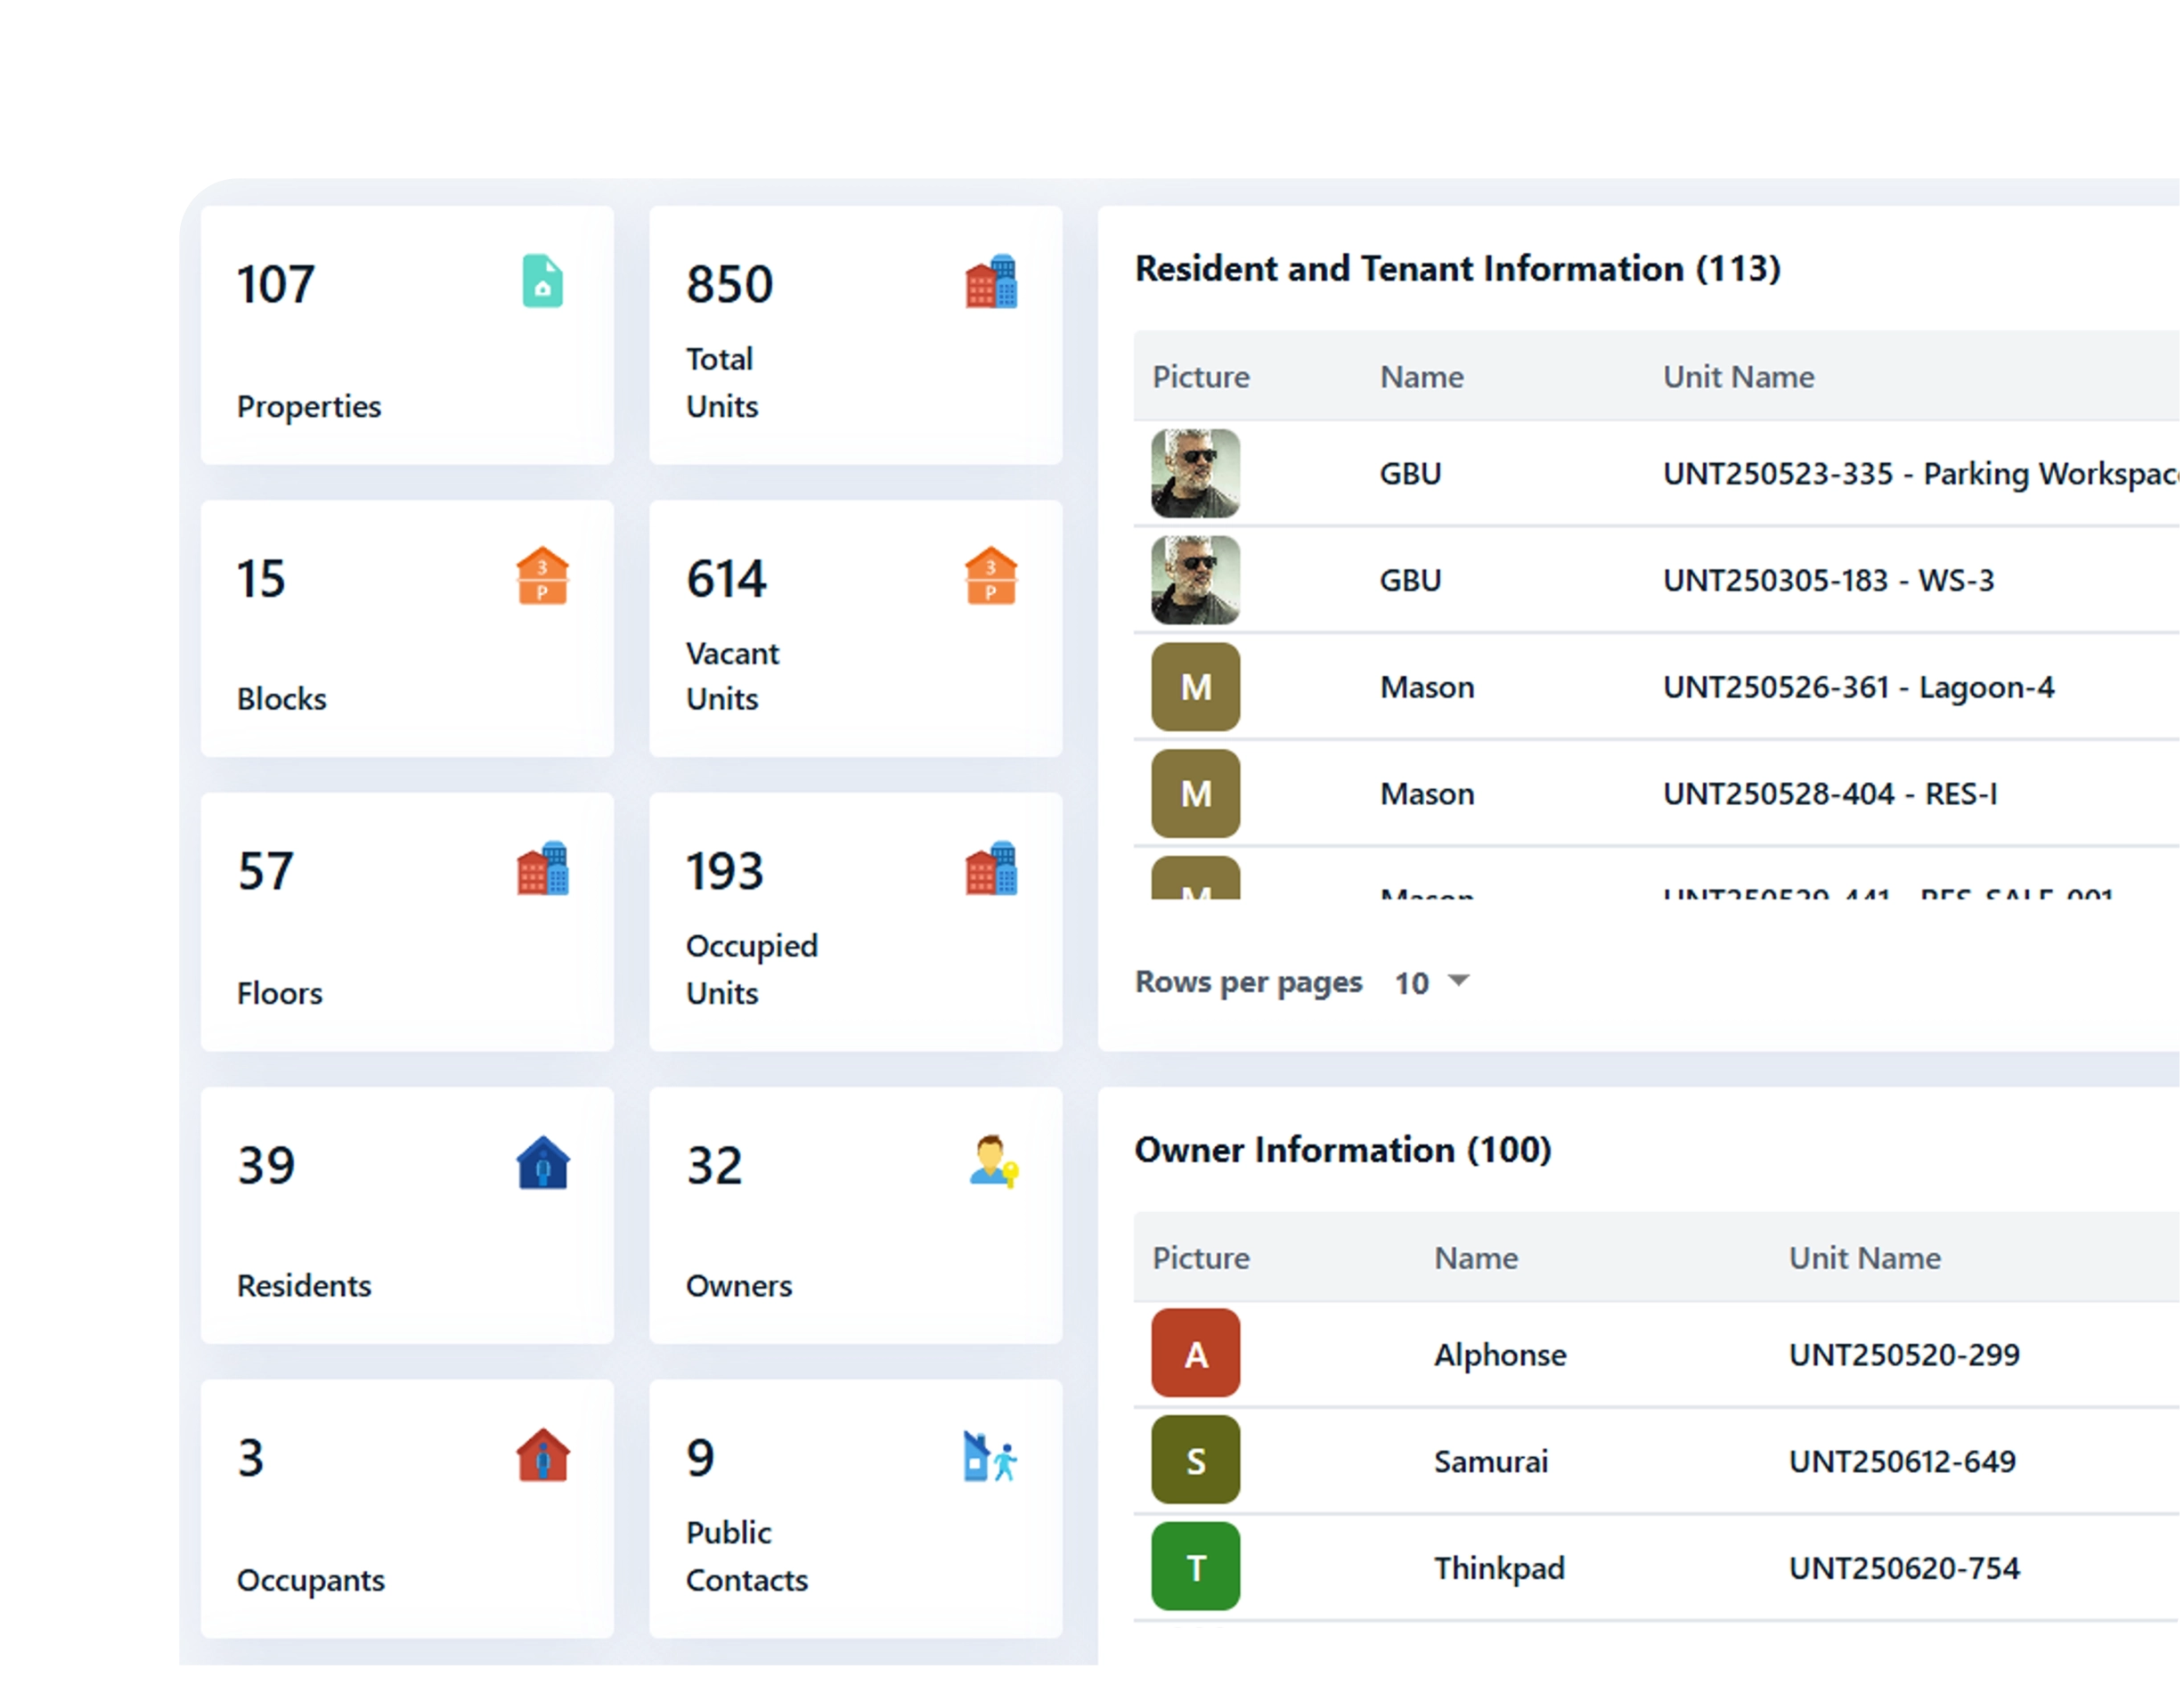The image size is (2184, 1685).
Task: Select the Blocks card icon
Action: pos(542,575)
